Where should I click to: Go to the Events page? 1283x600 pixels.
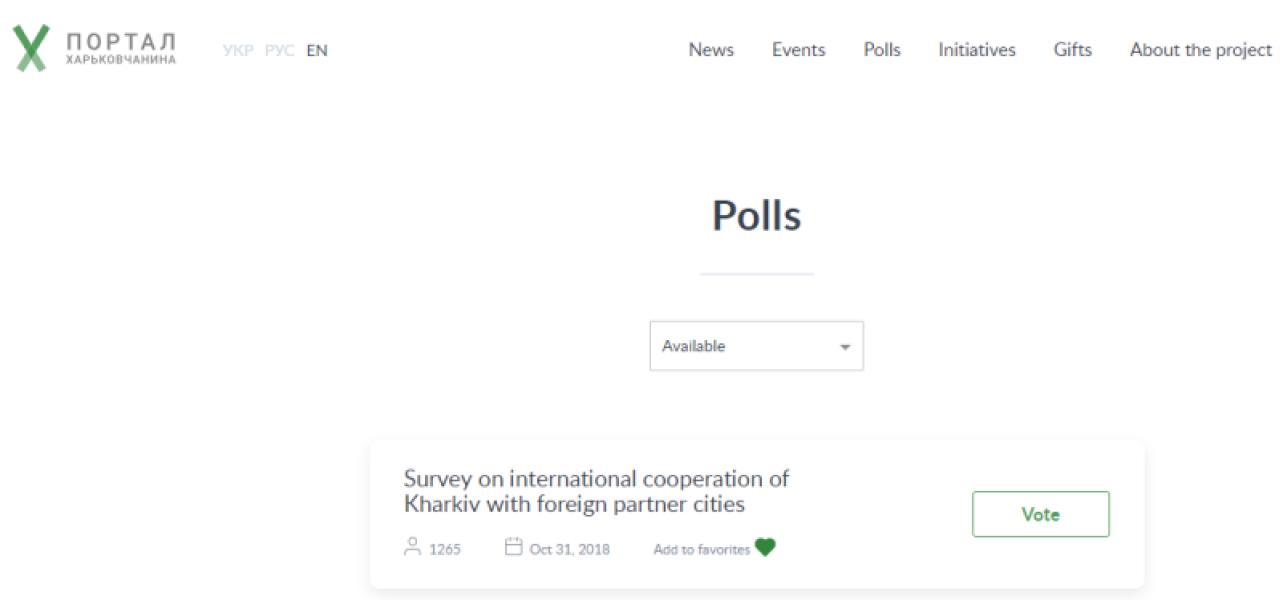tap(798, 50)
